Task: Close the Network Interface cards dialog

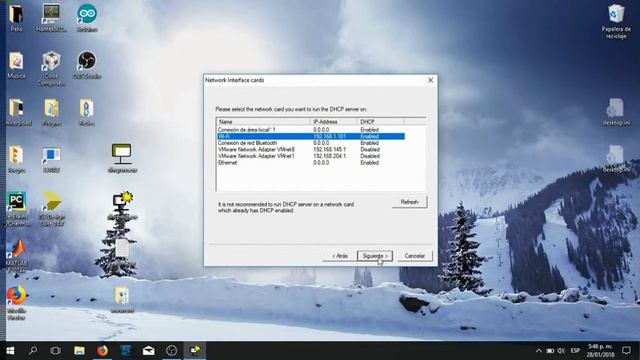Action: point(430,80)
